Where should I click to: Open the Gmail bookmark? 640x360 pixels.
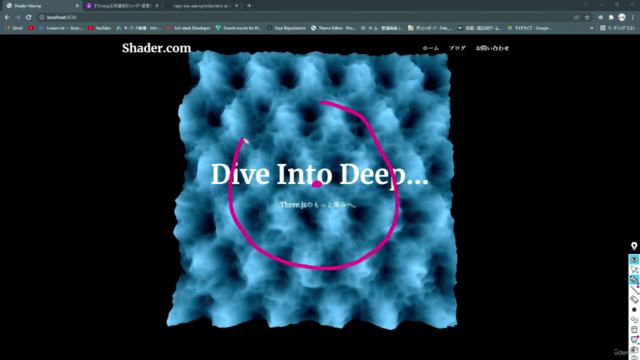point(14,28)
